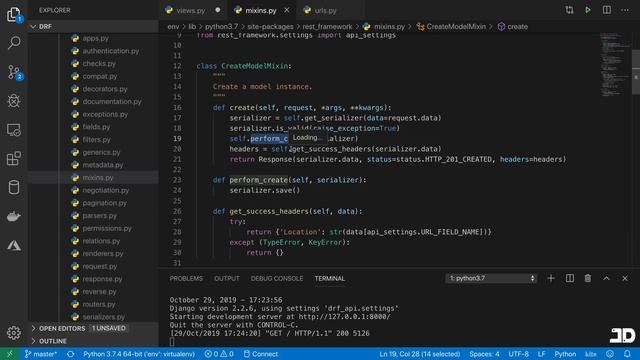Open the Search view
This screenshot has width=640, height=360.
pos(14,42)
